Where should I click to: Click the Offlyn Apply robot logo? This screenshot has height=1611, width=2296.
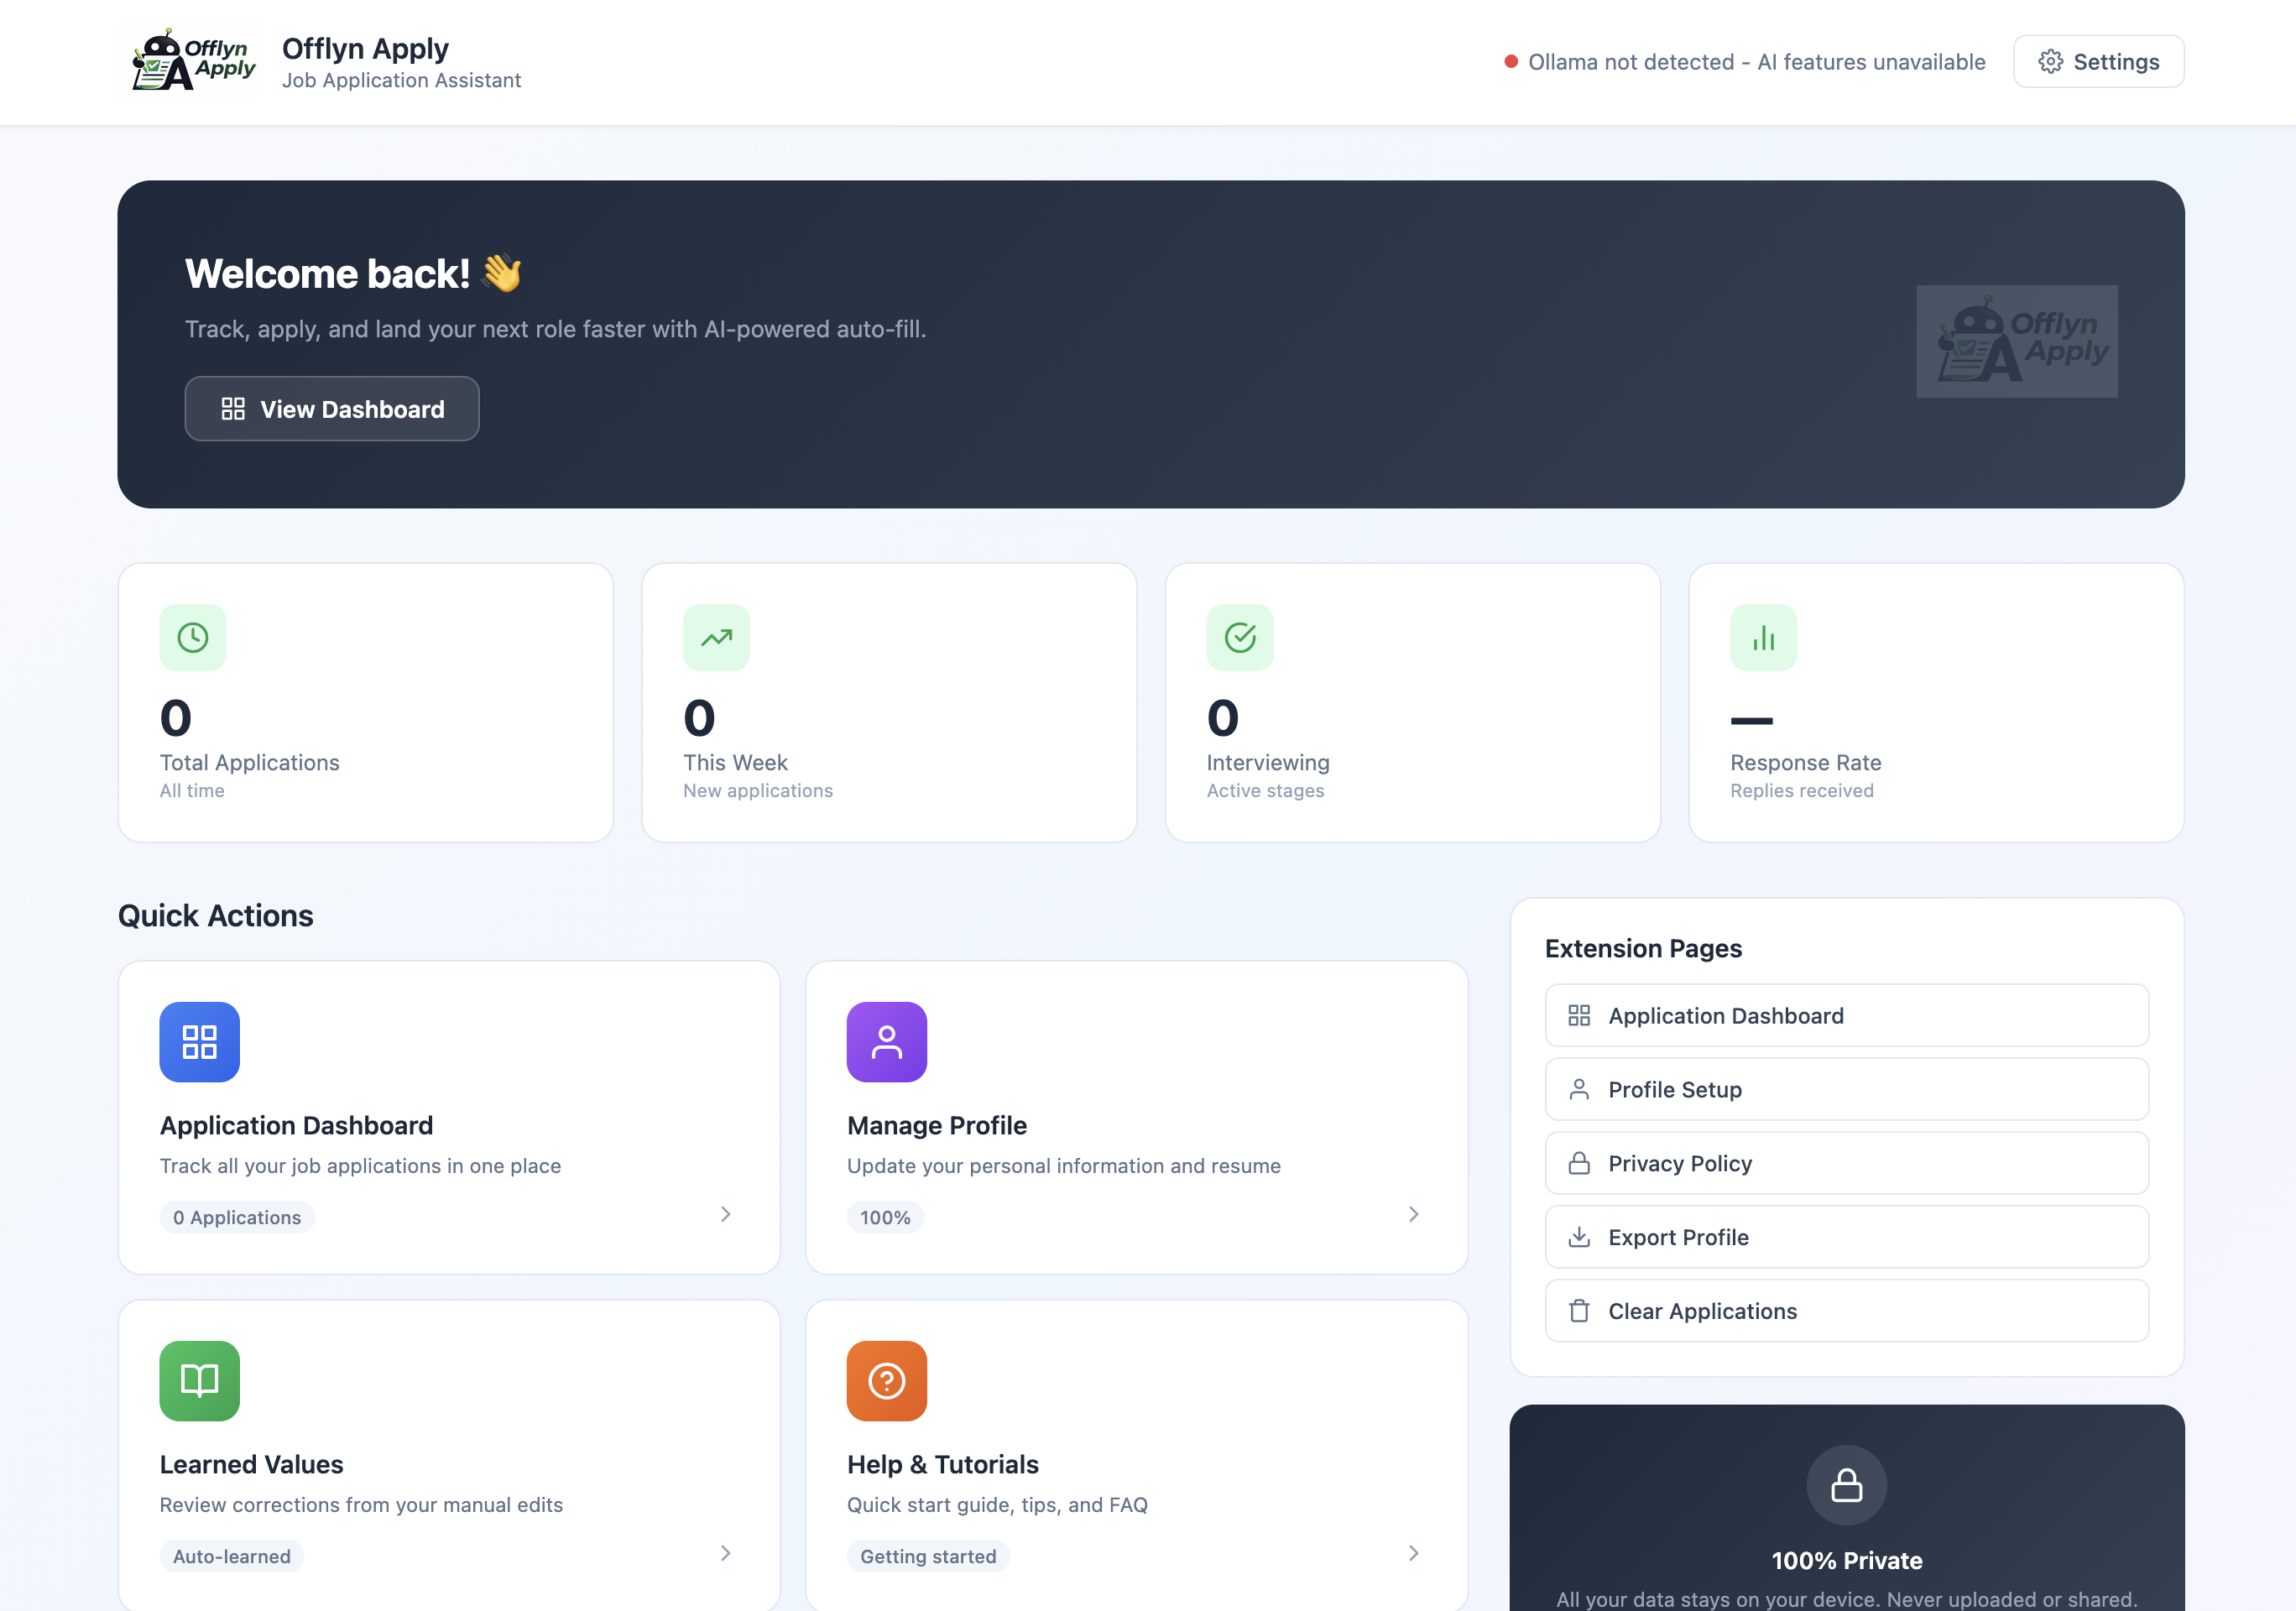coord(189,61)
